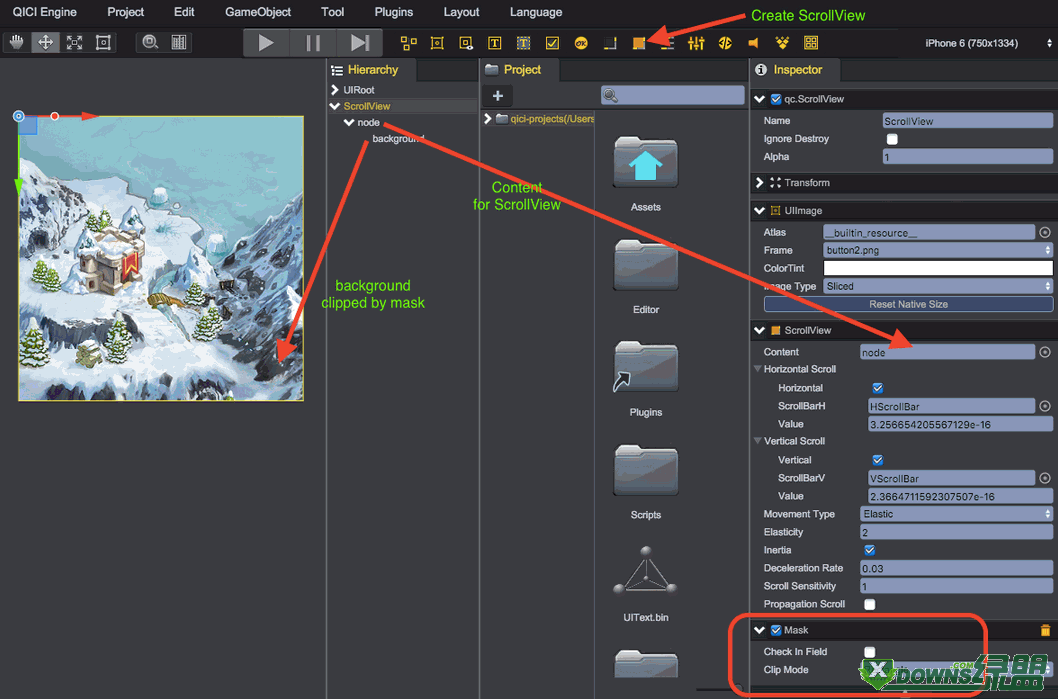Screen dimensions: 1058x699
Task: Expand the Transform section
Action: pos(760,183)
